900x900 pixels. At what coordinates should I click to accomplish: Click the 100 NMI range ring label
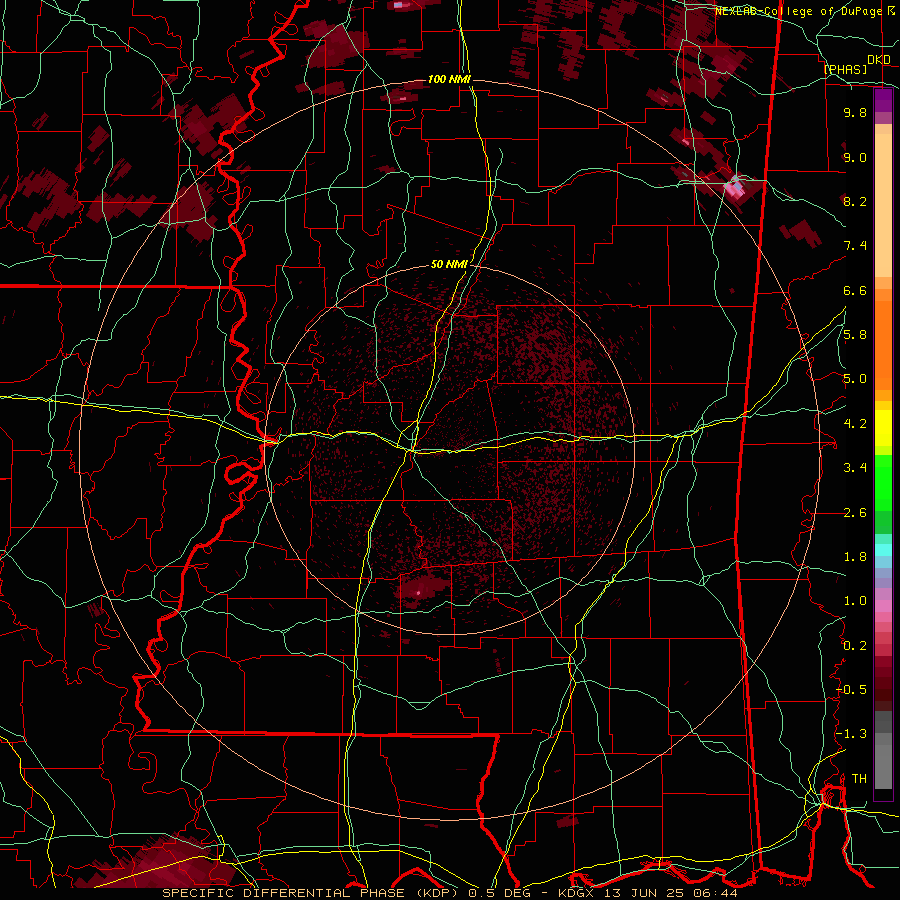(449, 79)
